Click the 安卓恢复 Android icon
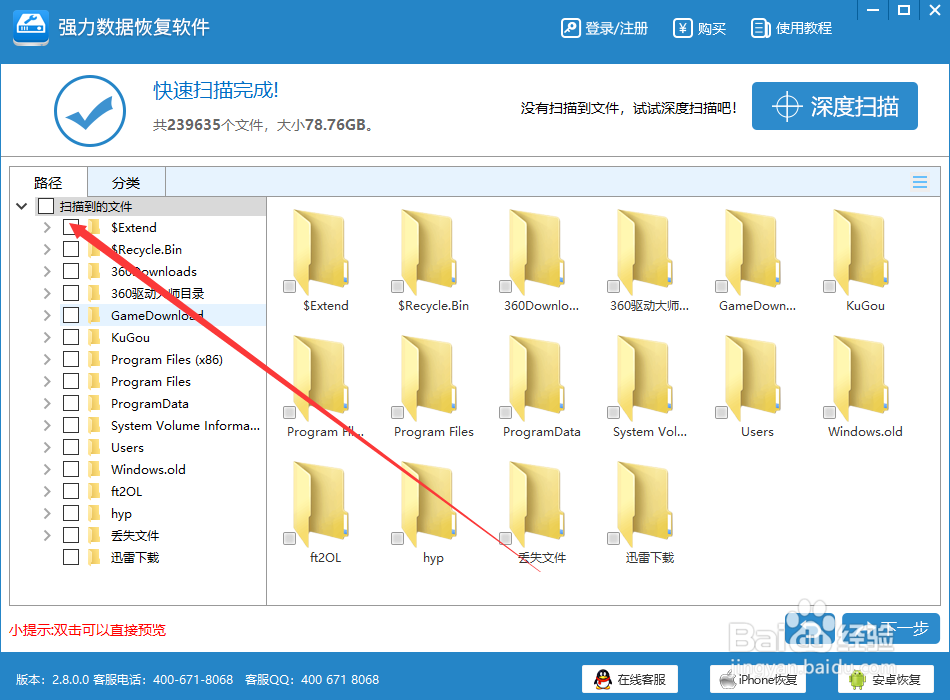950x700 pixels. [856, 678]
